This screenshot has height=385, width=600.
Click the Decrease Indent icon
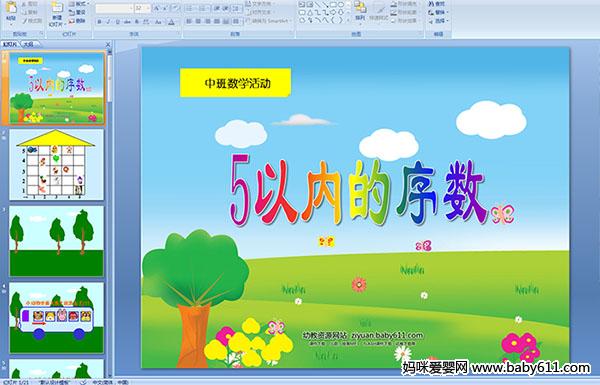217,8
